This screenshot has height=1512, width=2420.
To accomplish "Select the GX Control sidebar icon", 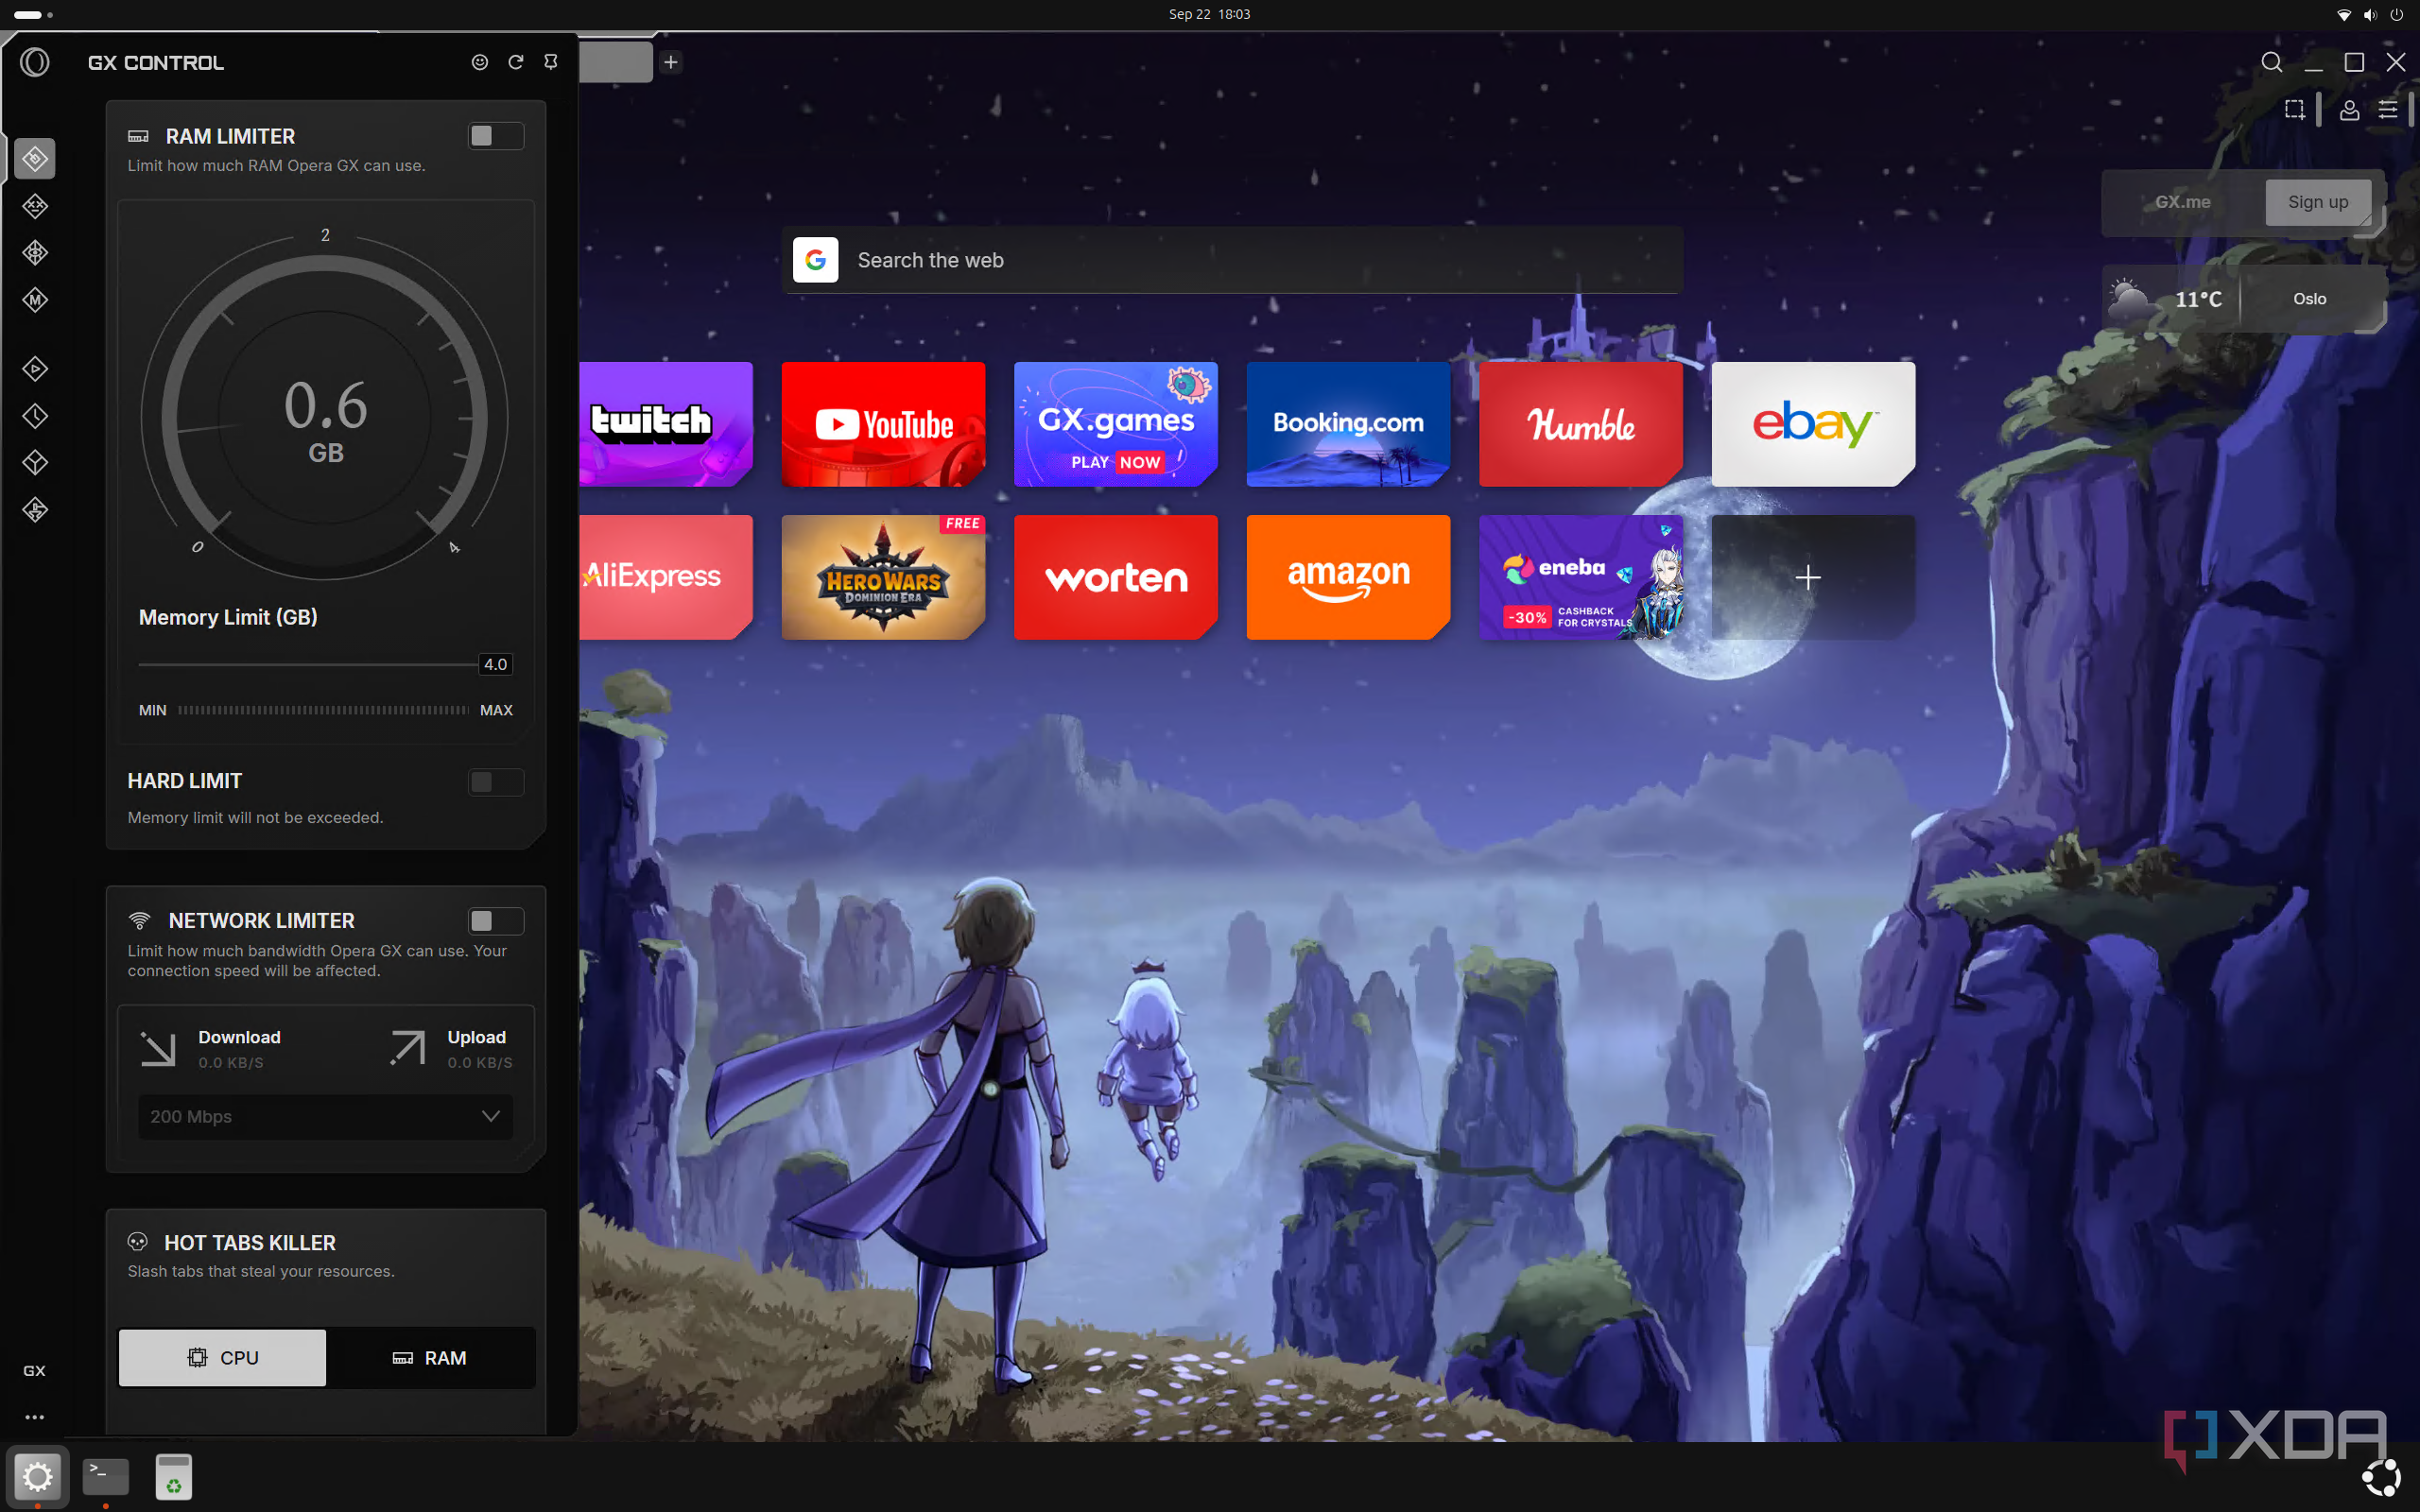I will [35, 158].
